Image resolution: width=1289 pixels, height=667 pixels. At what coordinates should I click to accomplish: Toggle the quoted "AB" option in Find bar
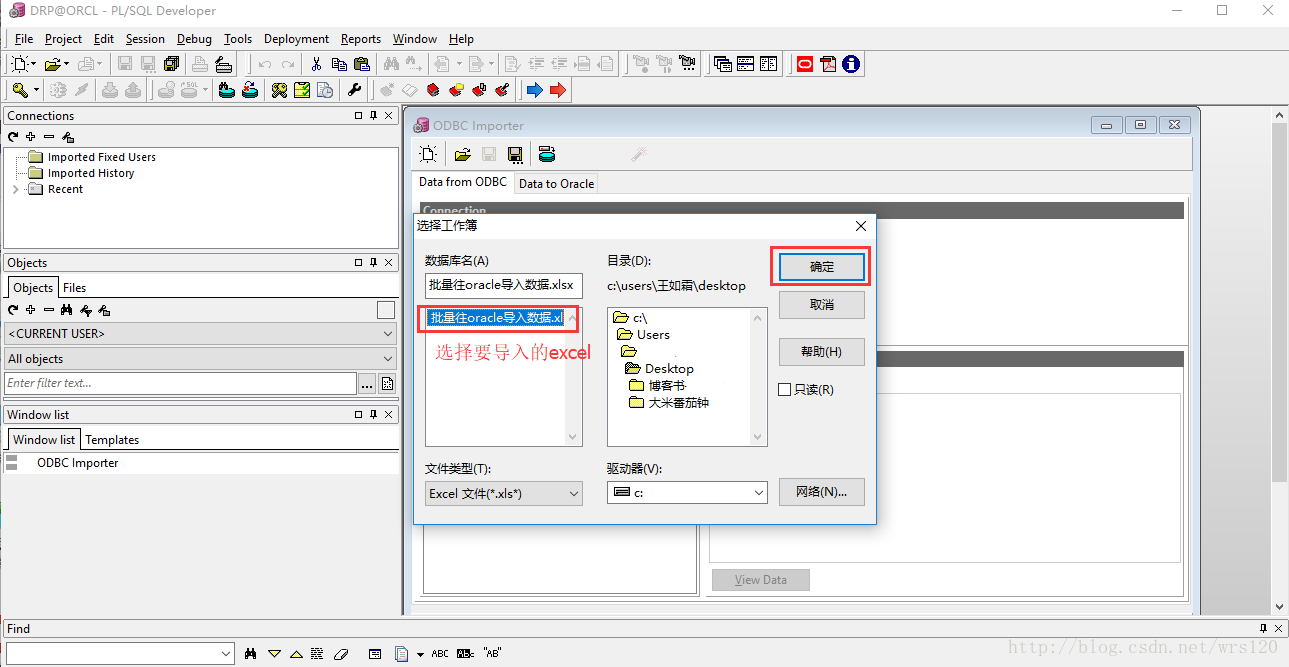coord(491,653)
